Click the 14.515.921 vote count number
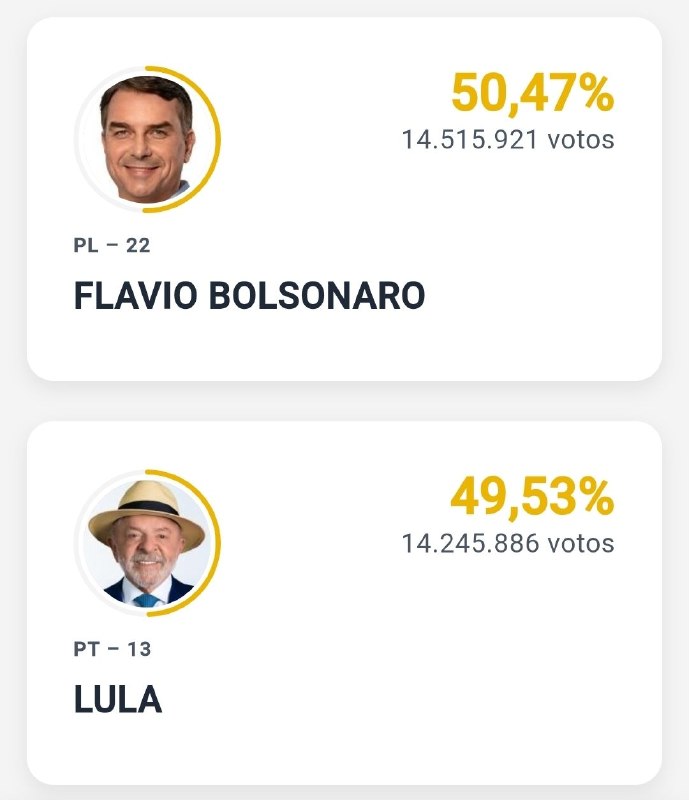This screenshot has width=689, height=800. (470, 140)
